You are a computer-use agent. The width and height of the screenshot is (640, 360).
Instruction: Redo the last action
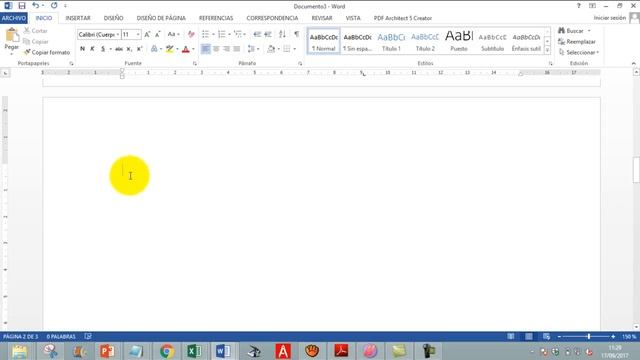pyautogui.click(x=54, y=6)
